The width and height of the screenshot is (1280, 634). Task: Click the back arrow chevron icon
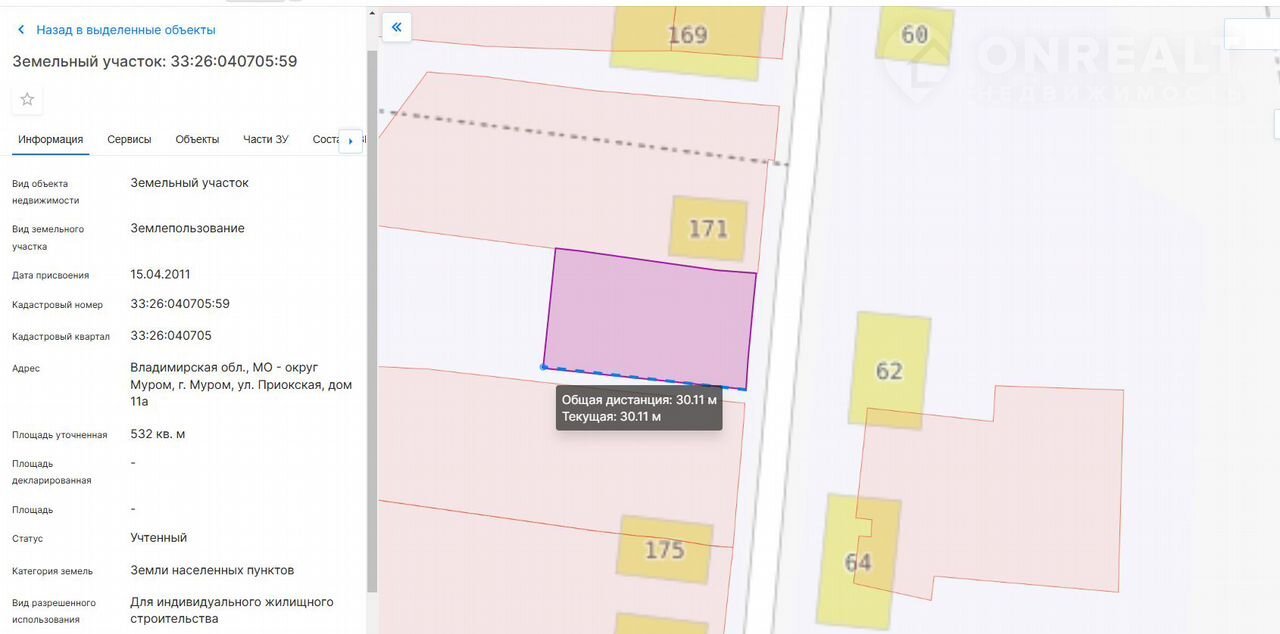pyautogui.click(x=21, y=30)
